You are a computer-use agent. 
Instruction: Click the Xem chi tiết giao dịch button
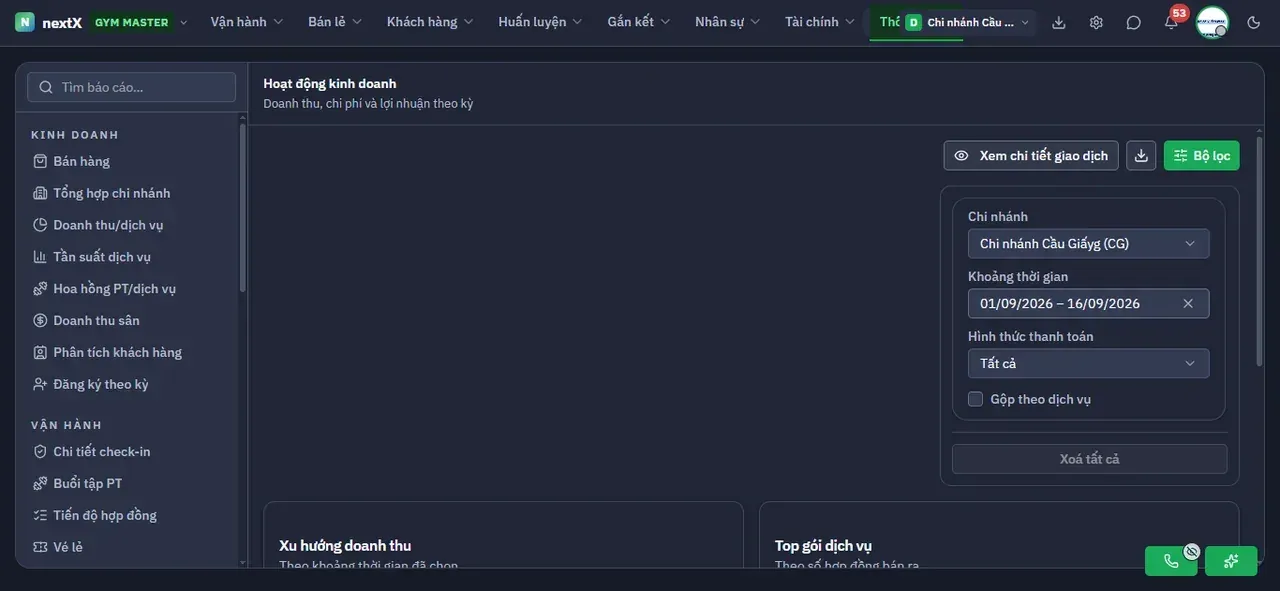tap(1031, 155)
